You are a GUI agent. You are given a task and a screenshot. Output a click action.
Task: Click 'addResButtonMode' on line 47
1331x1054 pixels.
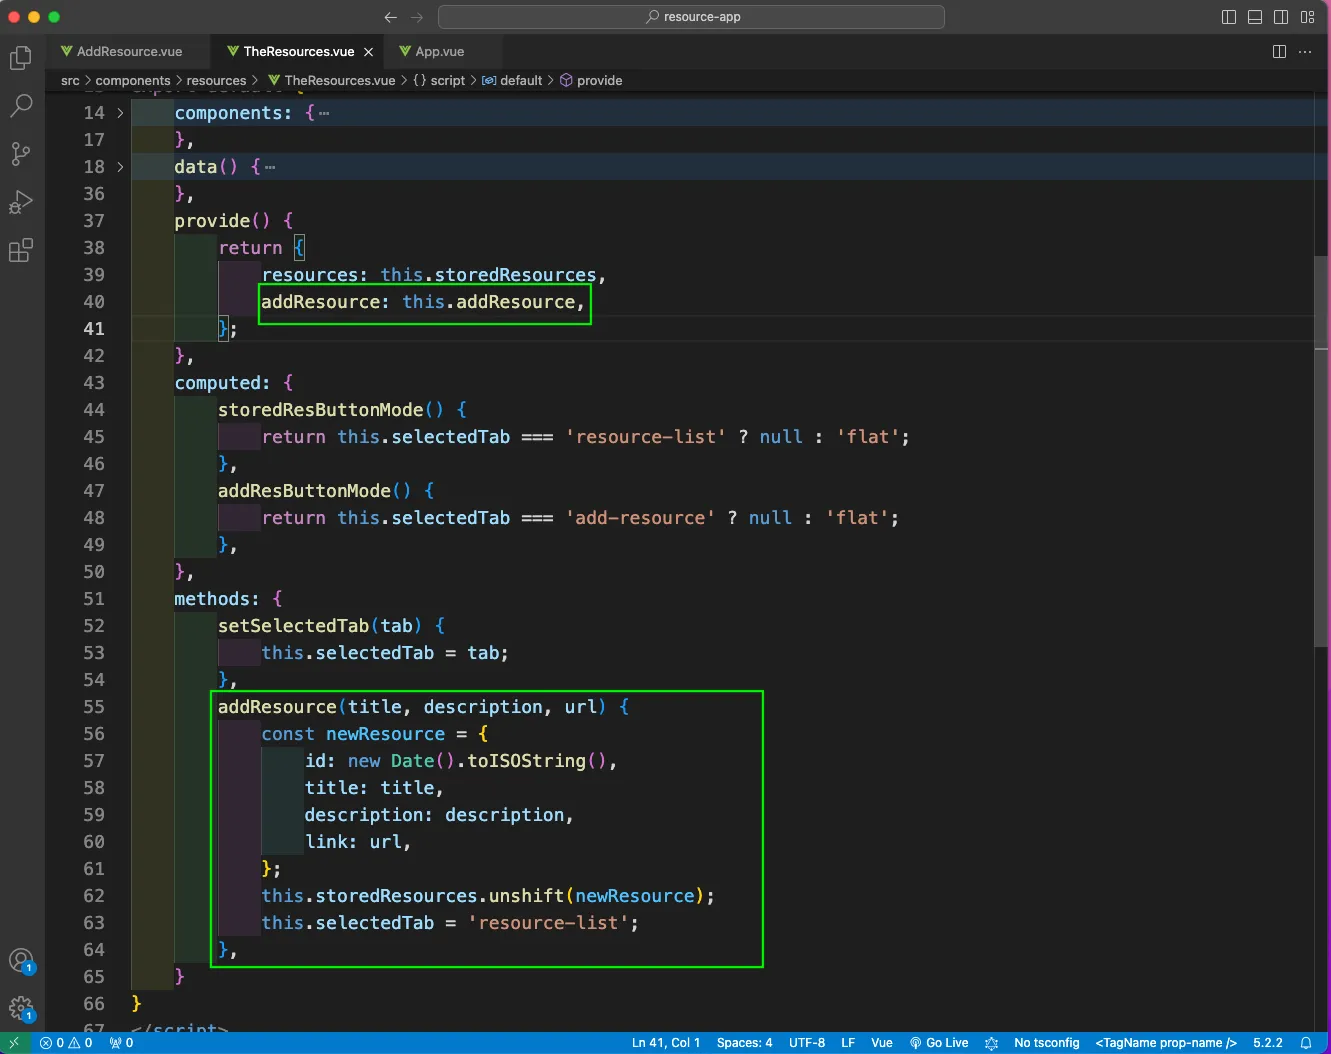click(304, 490)
